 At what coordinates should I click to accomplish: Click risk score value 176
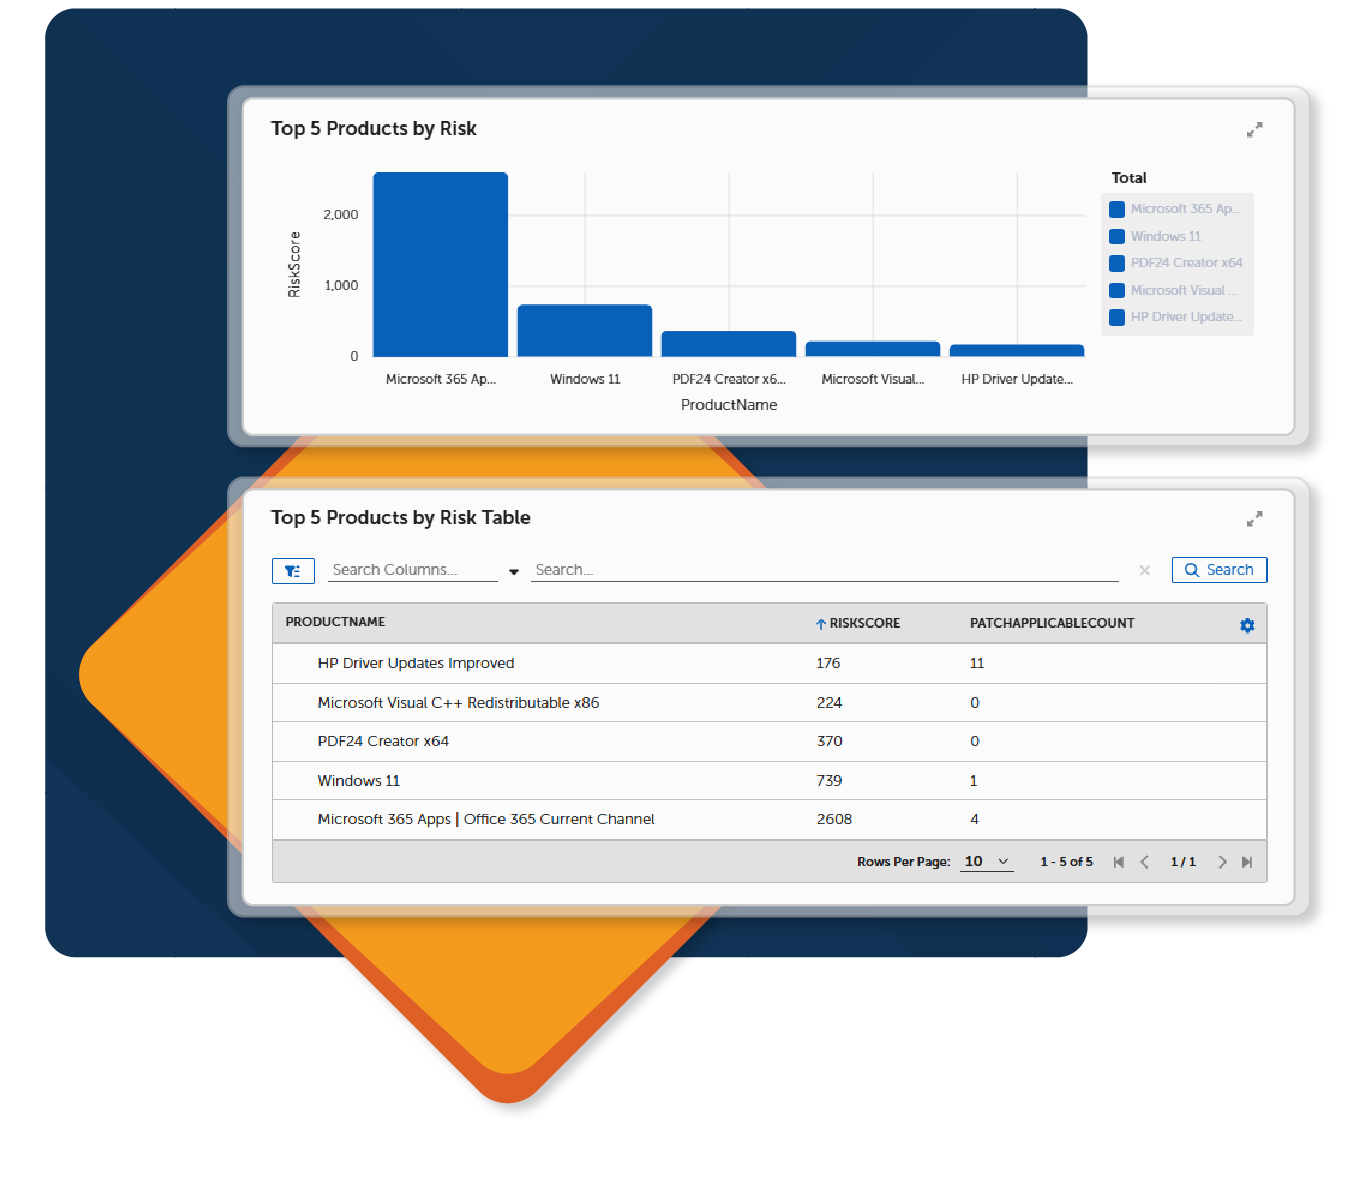[828, 663]
